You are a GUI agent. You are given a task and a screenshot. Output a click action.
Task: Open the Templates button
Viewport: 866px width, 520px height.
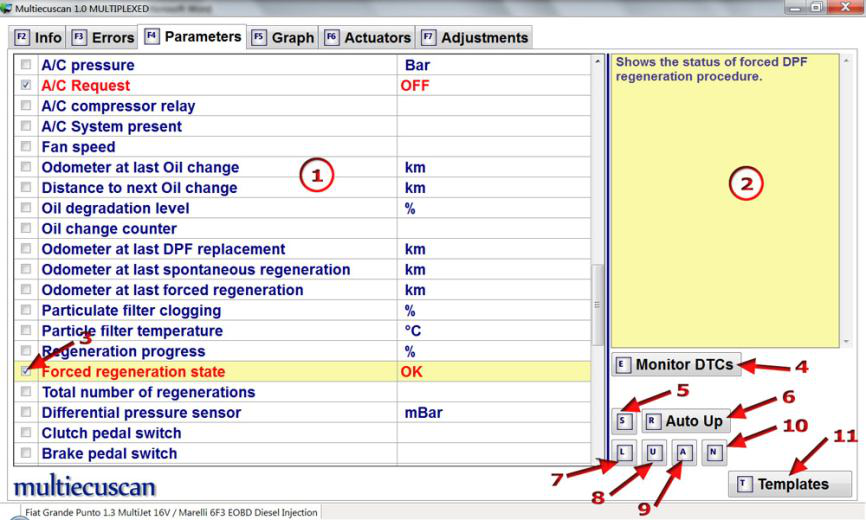(790, 484)
